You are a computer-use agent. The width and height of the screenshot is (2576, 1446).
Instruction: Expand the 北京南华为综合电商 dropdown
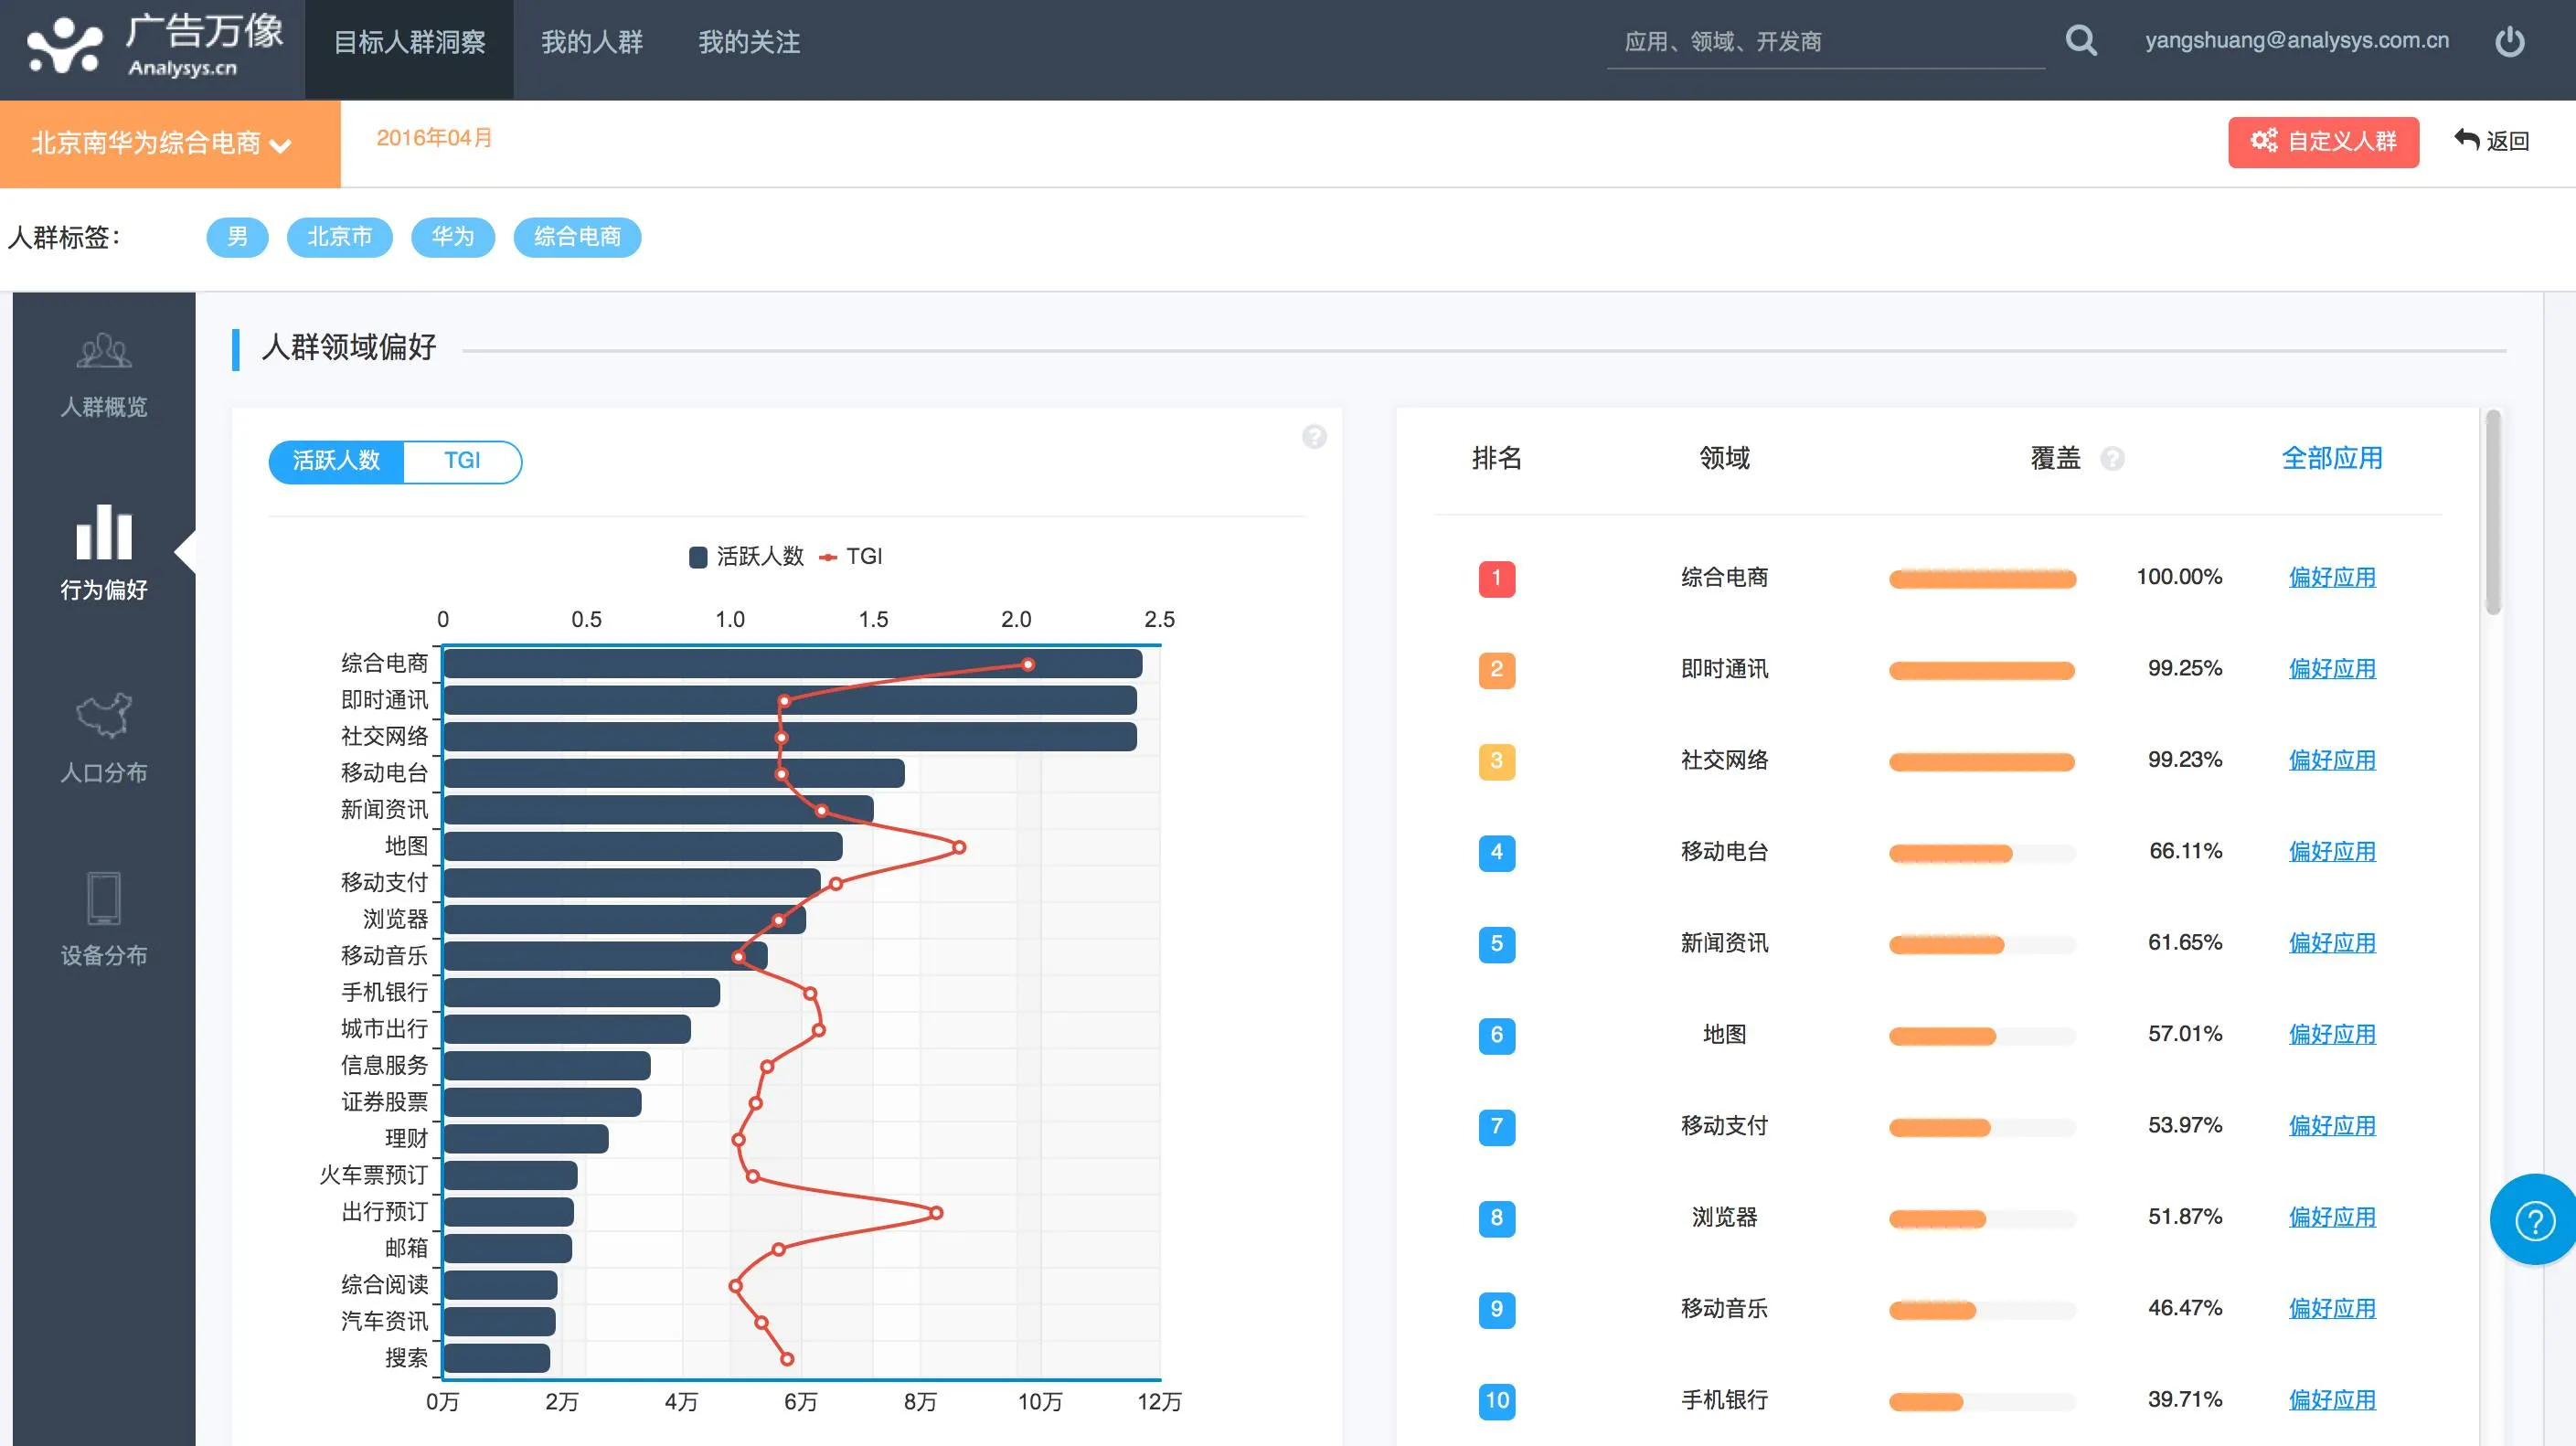[162, 144]
